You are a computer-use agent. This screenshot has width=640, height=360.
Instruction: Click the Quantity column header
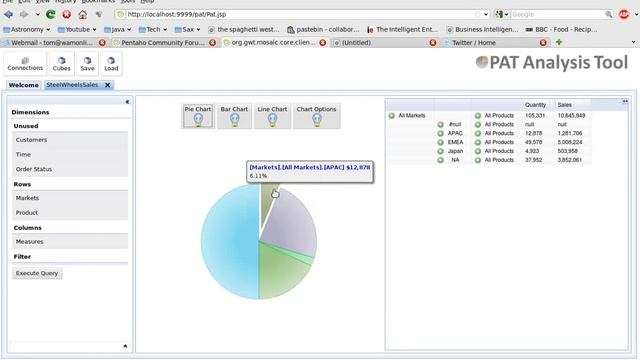[535, 105]
